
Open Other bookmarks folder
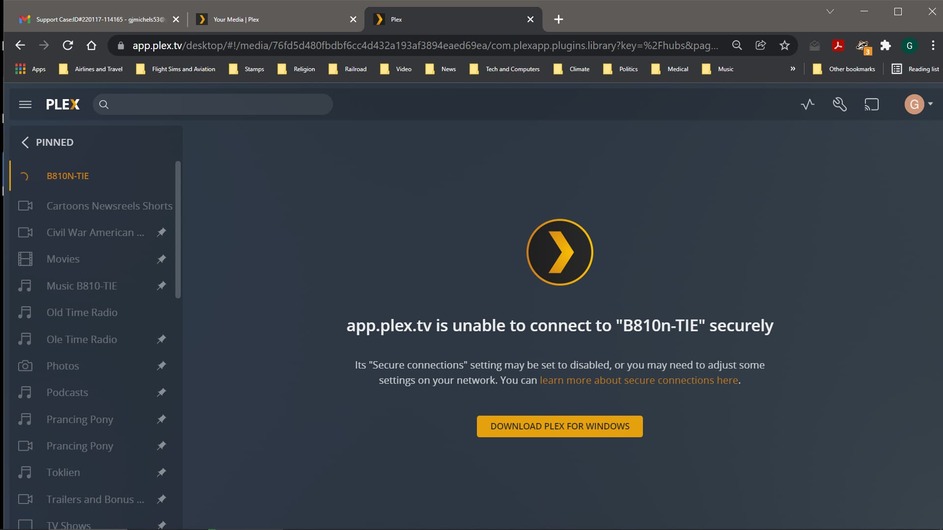[x=844, y=69]
